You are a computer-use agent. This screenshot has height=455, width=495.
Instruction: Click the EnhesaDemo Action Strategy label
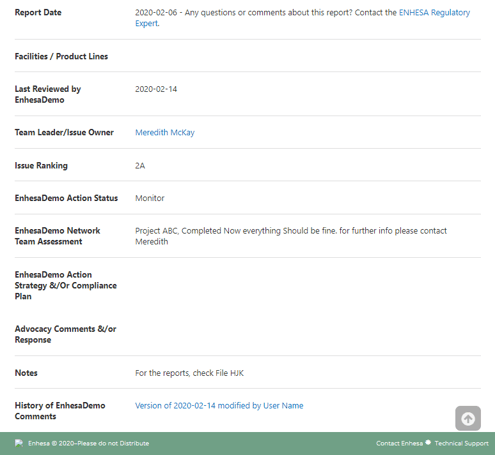pyautogui.click(x=66, y=285)
